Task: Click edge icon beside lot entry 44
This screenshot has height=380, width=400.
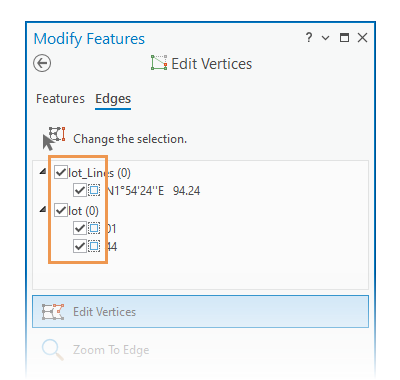Action: click(x=94, y=246)
